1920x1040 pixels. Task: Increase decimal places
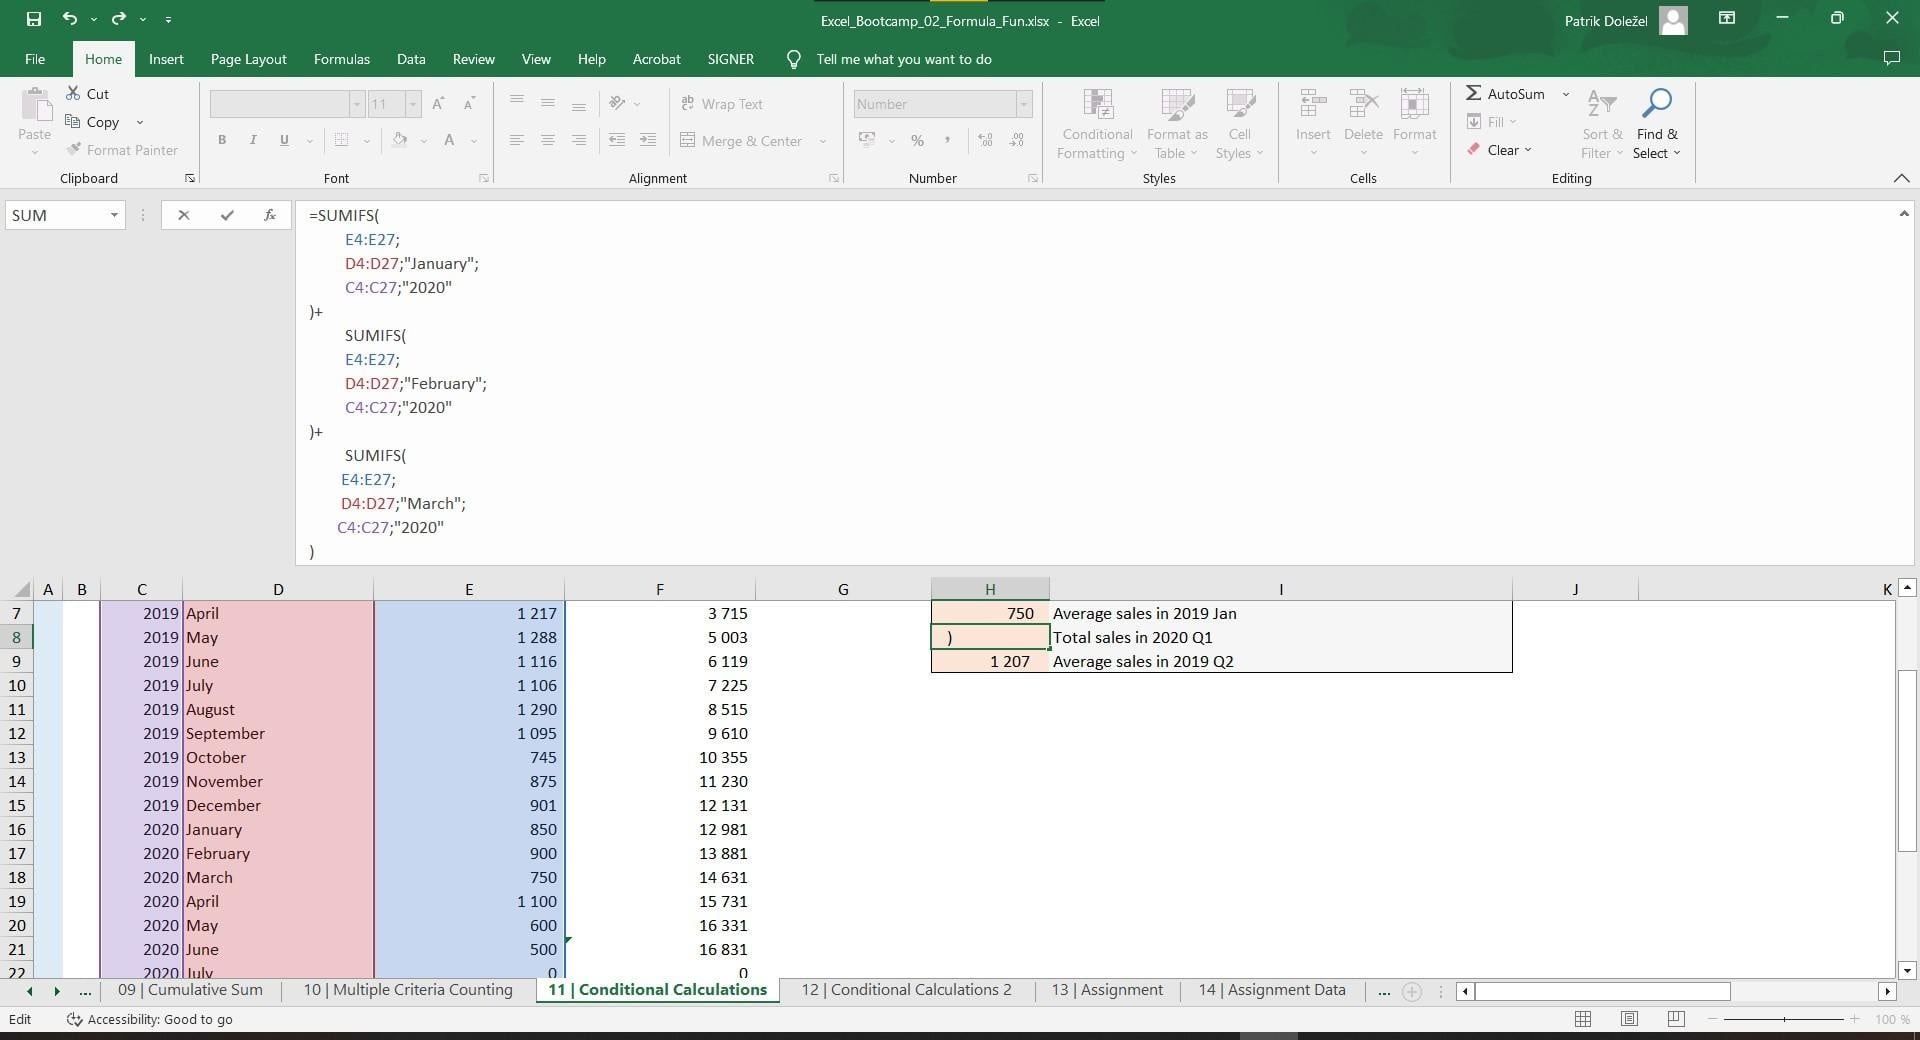[986, 141]
